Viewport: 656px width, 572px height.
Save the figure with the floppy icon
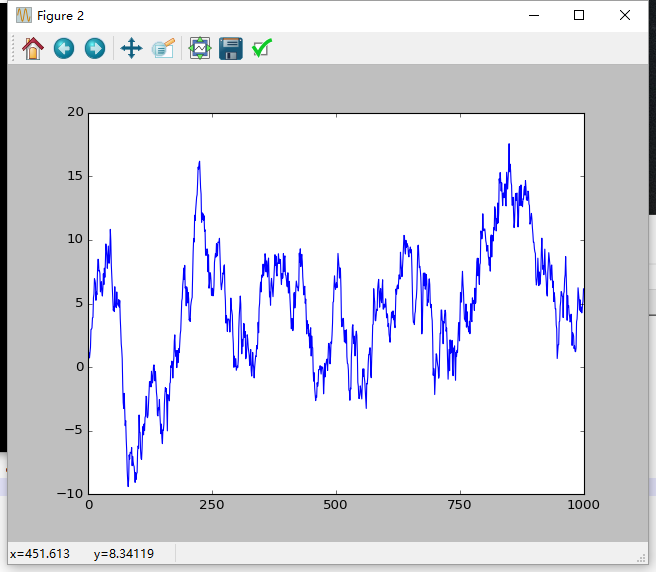click(231, 49)
